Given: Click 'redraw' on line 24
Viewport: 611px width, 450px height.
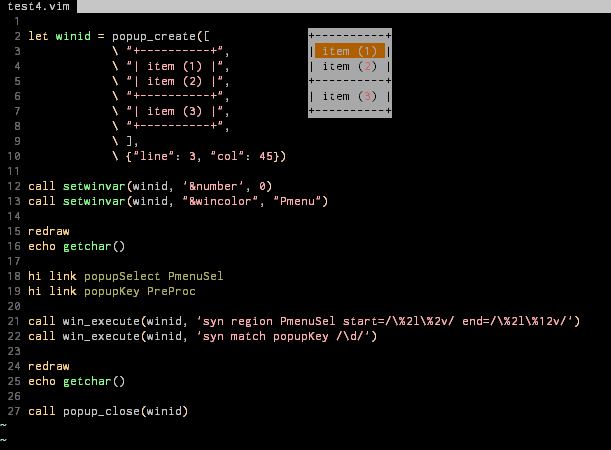Looking at the screenshot, I should tap(49, 366).
